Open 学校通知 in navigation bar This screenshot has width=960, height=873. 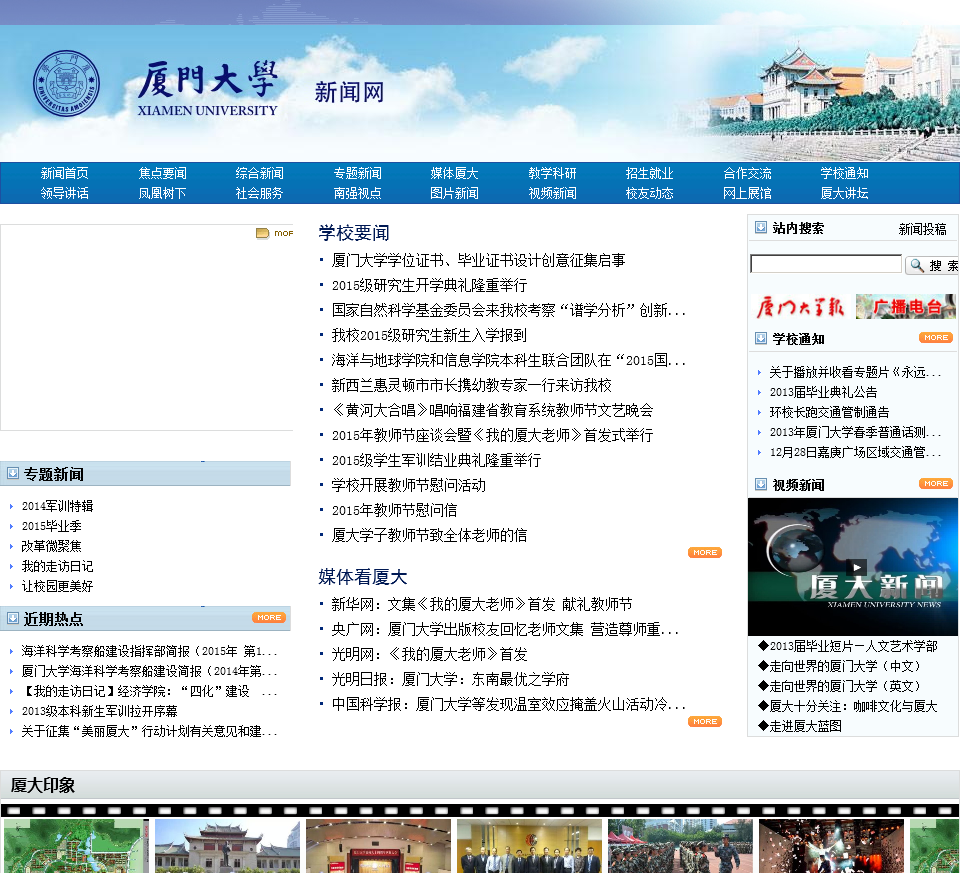click(844, 173)
